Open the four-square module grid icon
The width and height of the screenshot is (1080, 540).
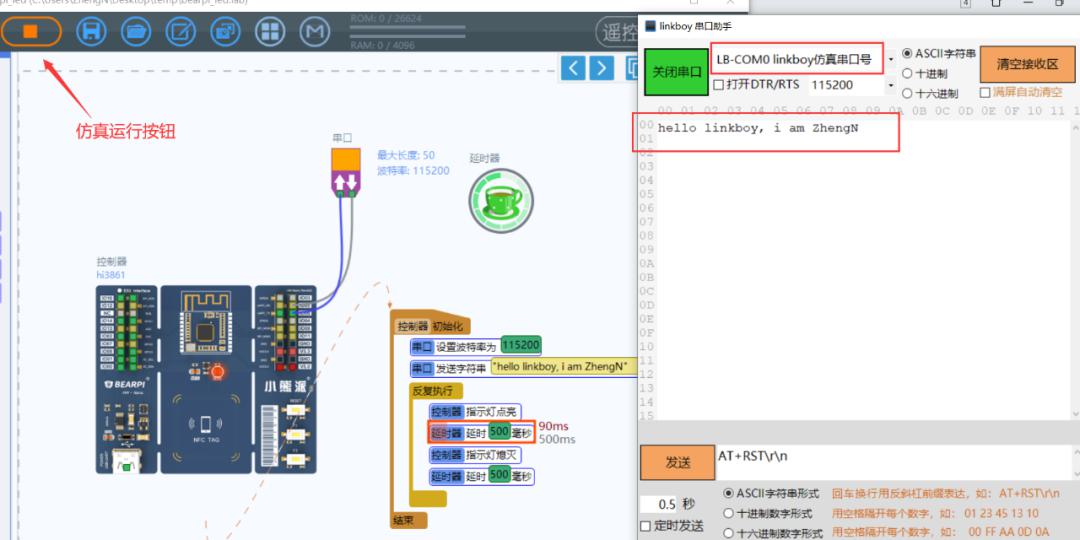point(270,32)
